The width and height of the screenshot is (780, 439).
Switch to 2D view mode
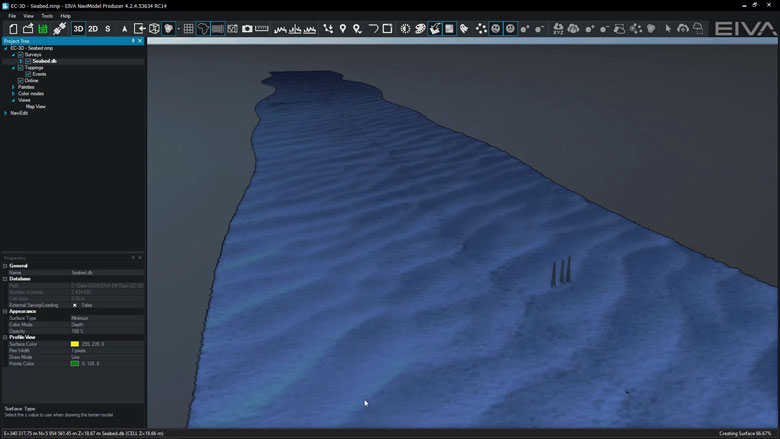(x=93, y=29)
